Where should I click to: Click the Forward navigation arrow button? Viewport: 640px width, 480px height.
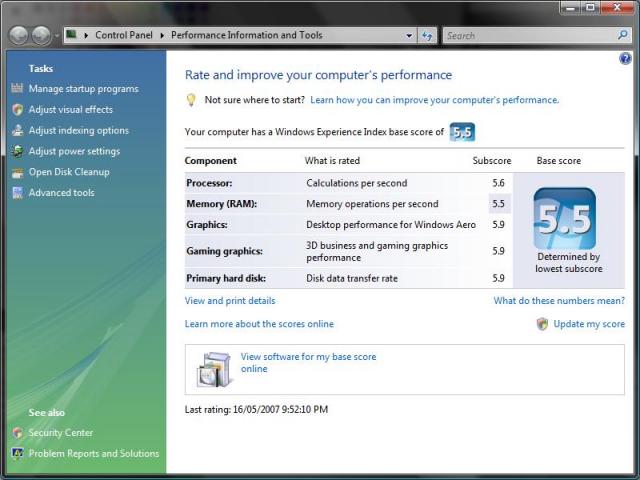41,36
